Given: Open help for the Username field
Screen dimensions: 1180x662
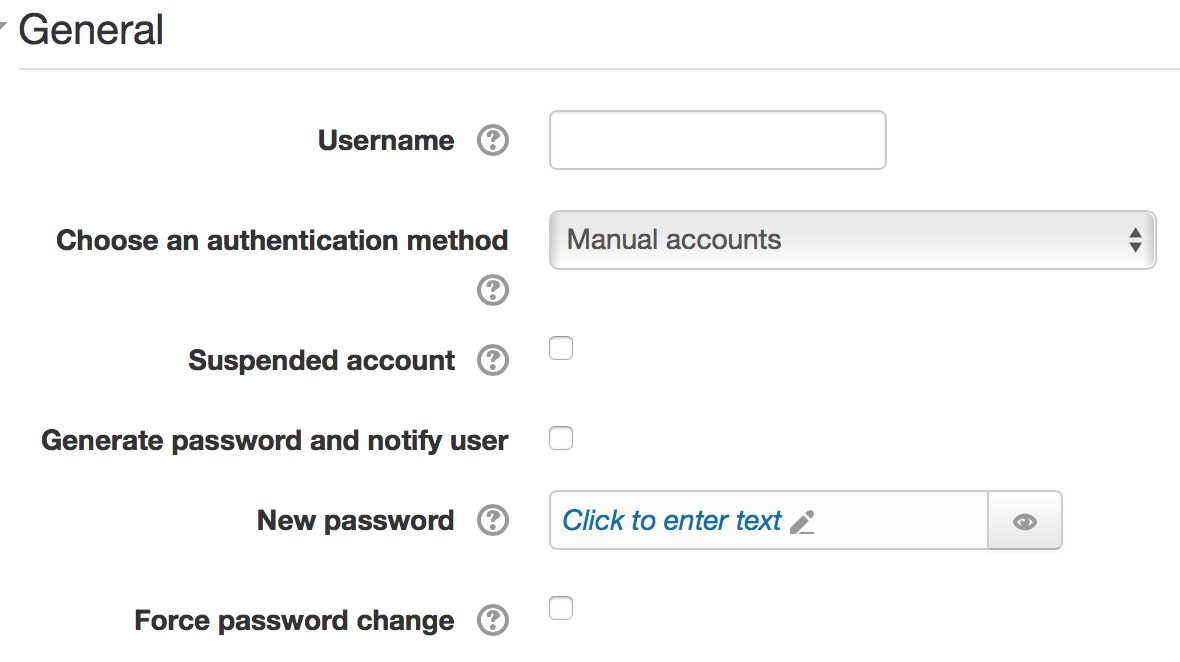Looking at the screenshot, I should (x=493, y=140).
